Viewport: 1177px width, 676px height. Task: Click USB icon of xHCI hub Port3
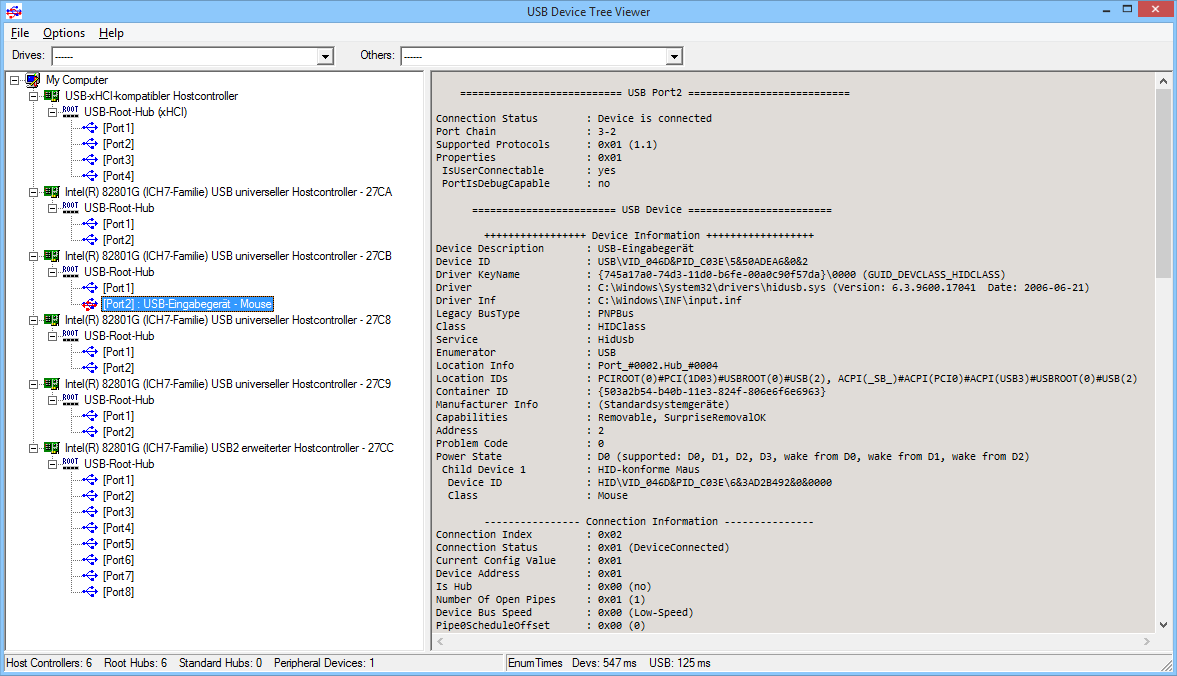tap(89, 160)
